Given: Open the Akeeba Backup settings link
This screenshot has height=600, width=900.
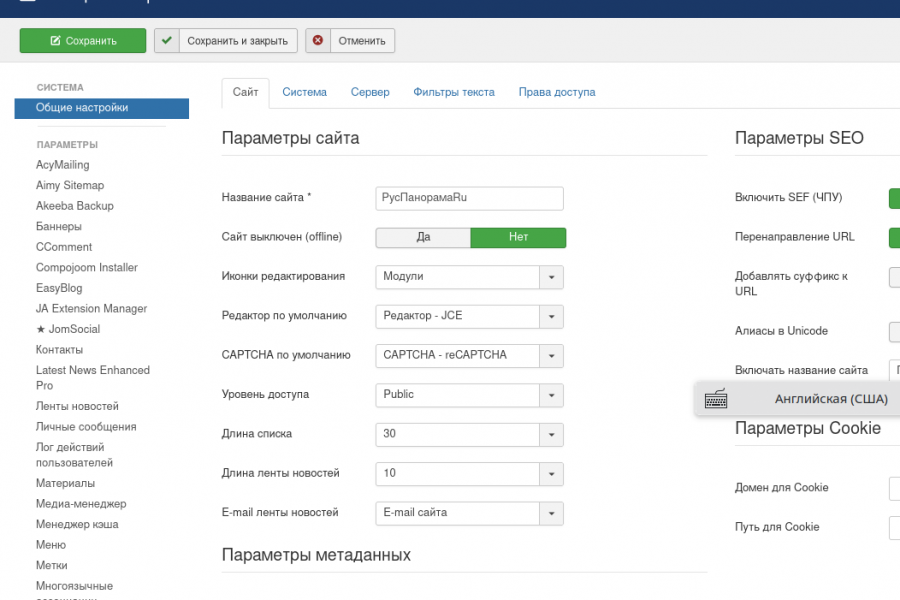Looking at the screenshot, I should coord(75,206).
